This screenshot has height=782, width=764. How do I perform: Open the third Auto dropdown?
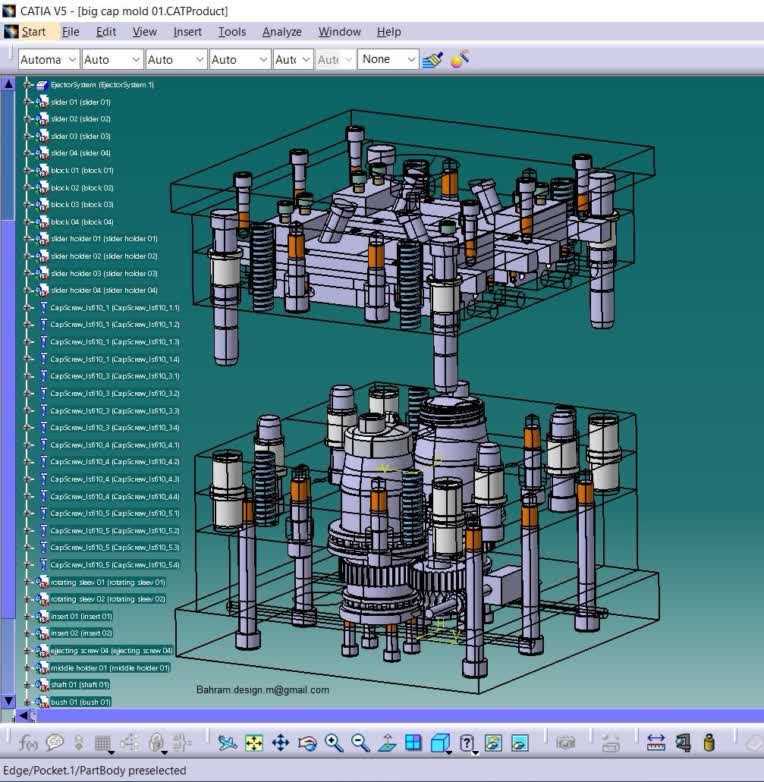176,59
